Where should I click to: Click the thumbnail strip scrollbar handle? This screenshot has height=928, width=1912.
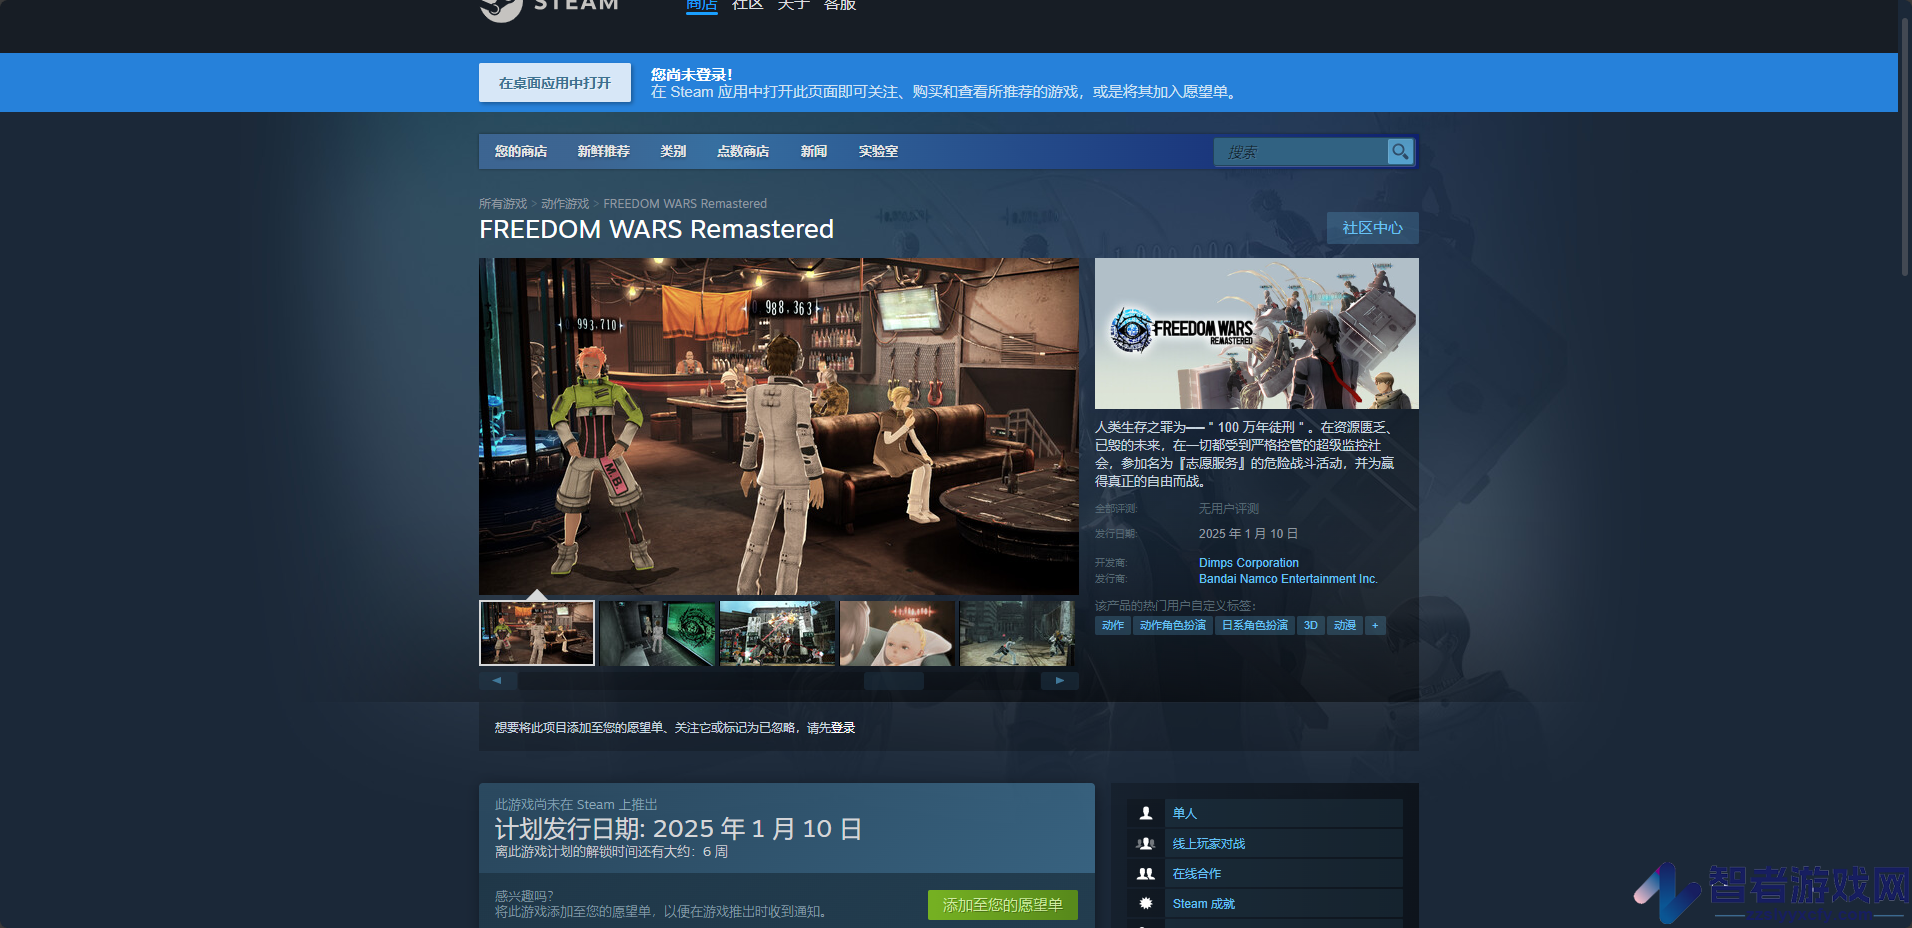coord(894,680)
